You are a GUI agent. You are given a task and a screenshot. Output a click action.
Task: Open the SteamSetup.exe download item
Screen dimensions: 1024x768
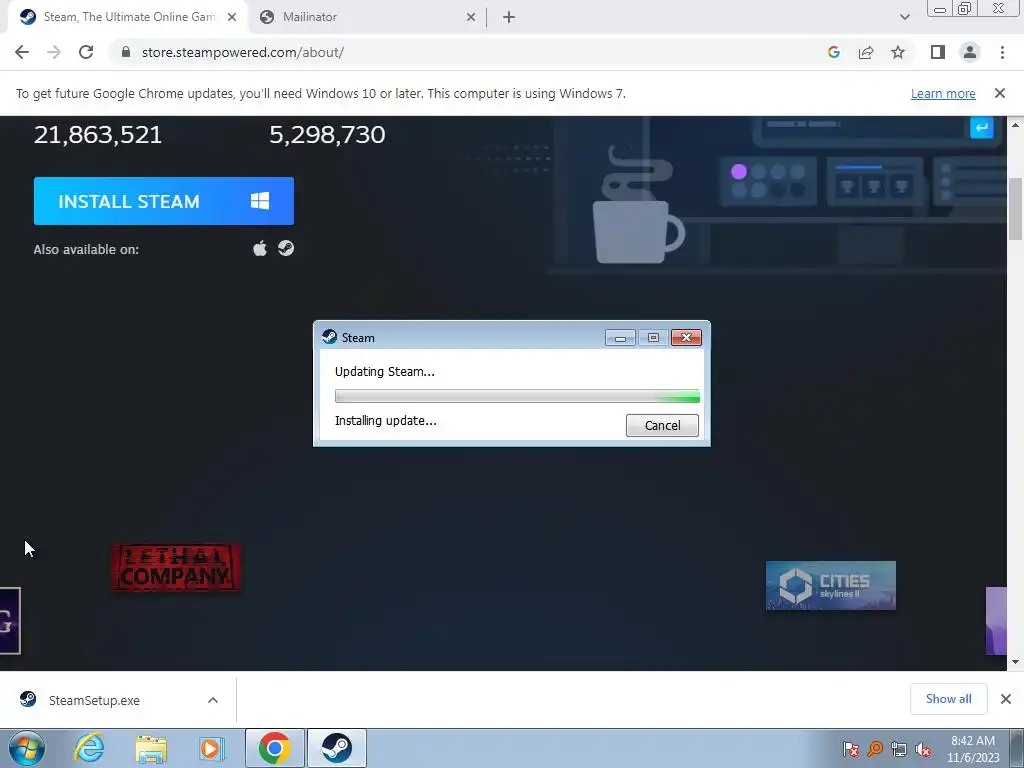95,700
